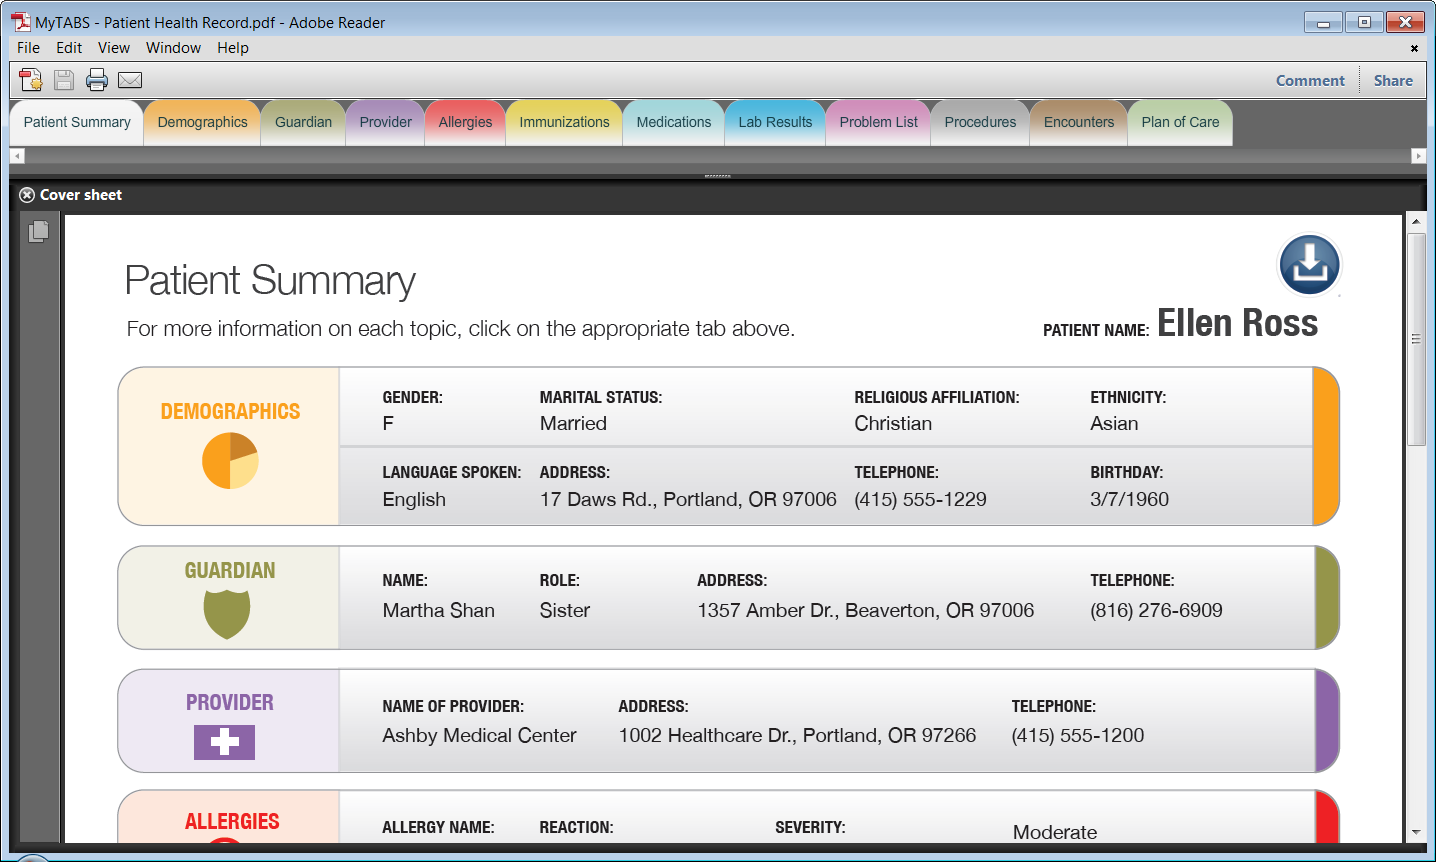Switch to the Medications tab
1436x862 pixels.
point(674,123)
